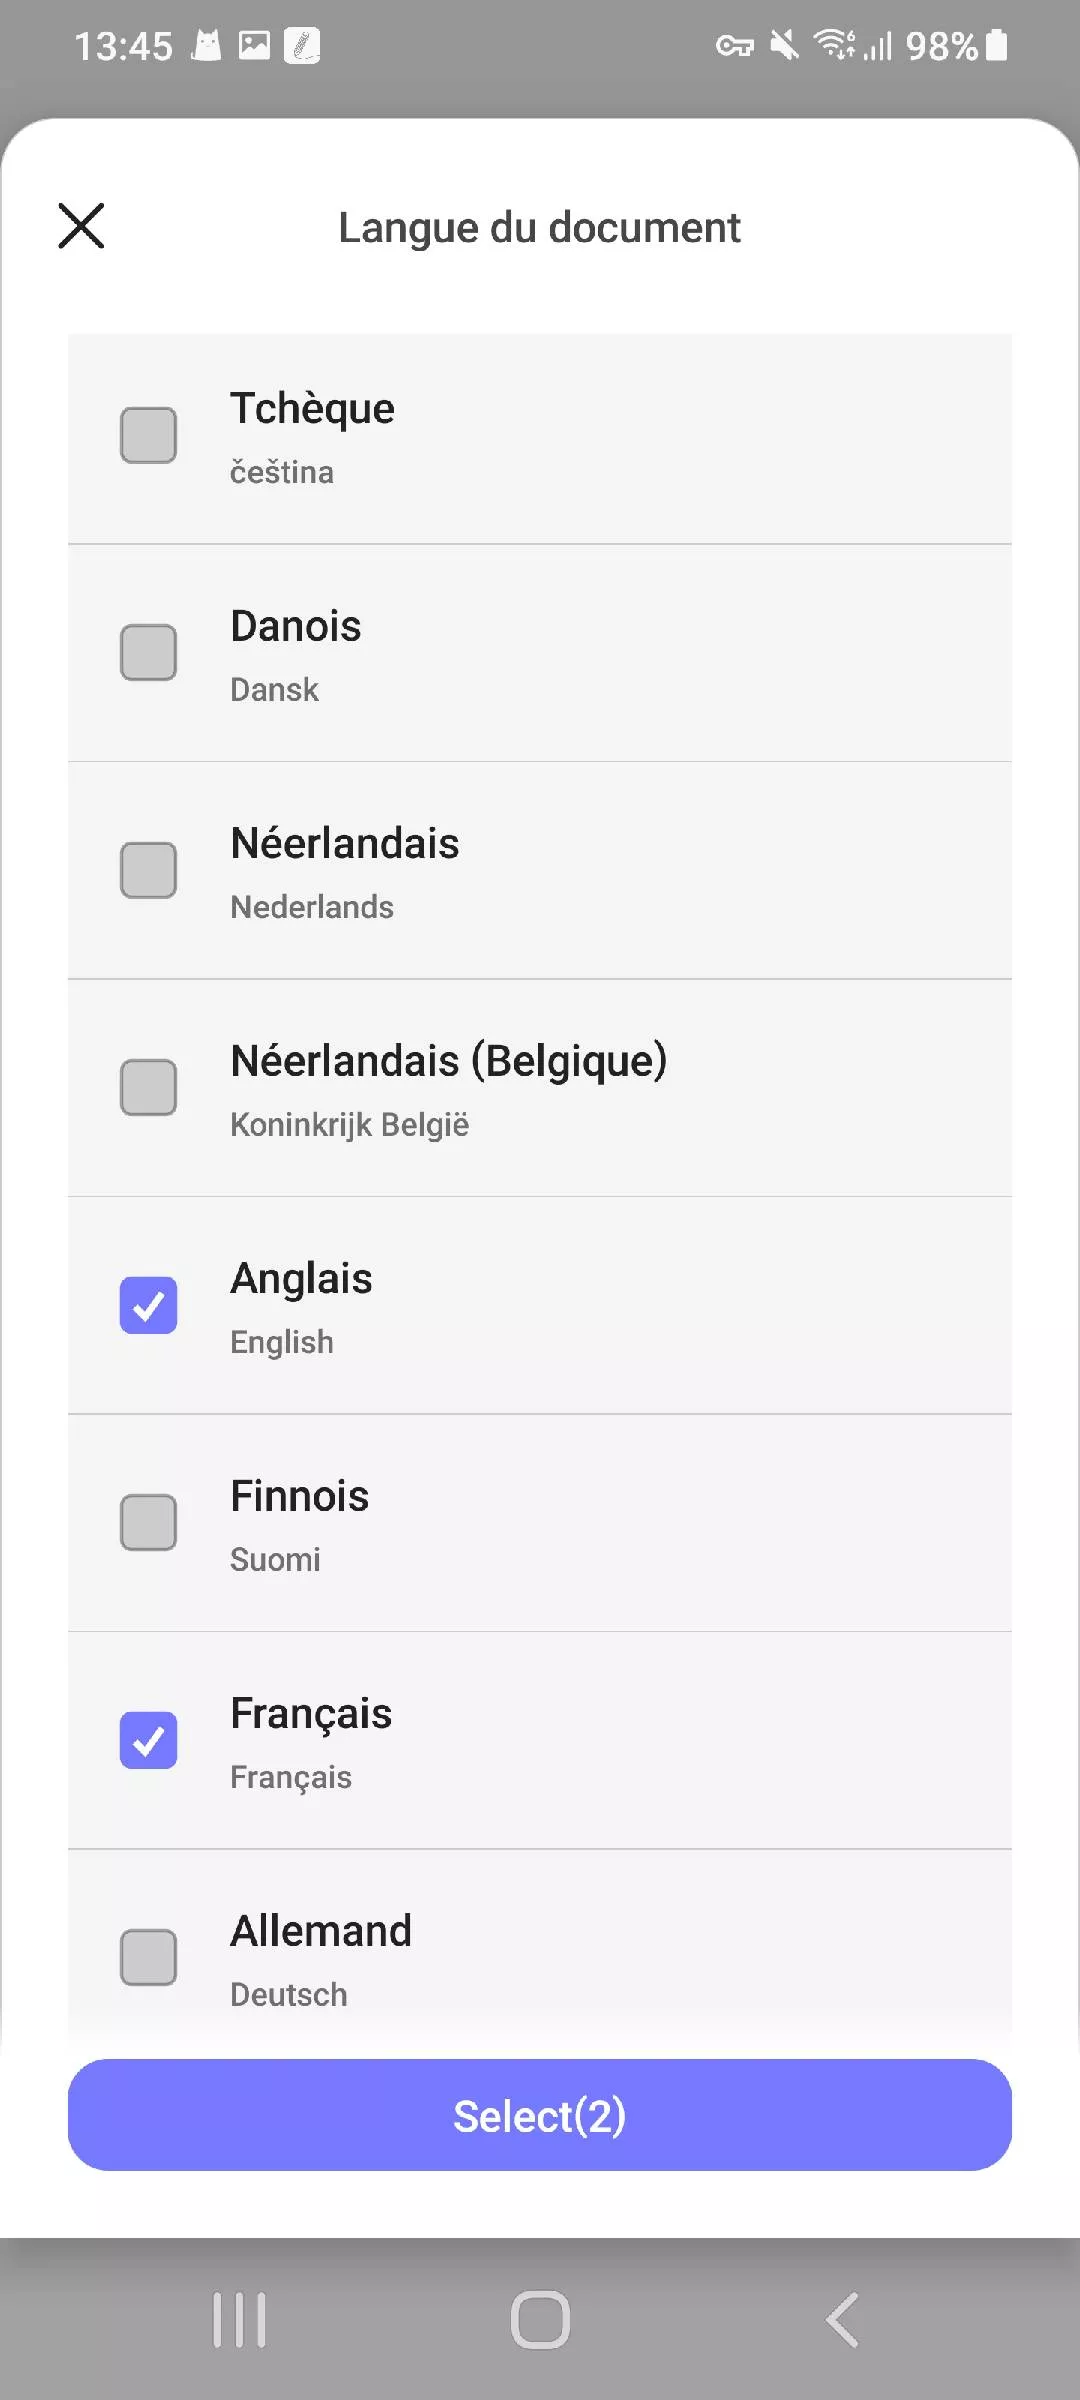Tap the Deutsch label under Allemand
The height and width of the screenshot is (2400, 1080).
pos(289,1995)
